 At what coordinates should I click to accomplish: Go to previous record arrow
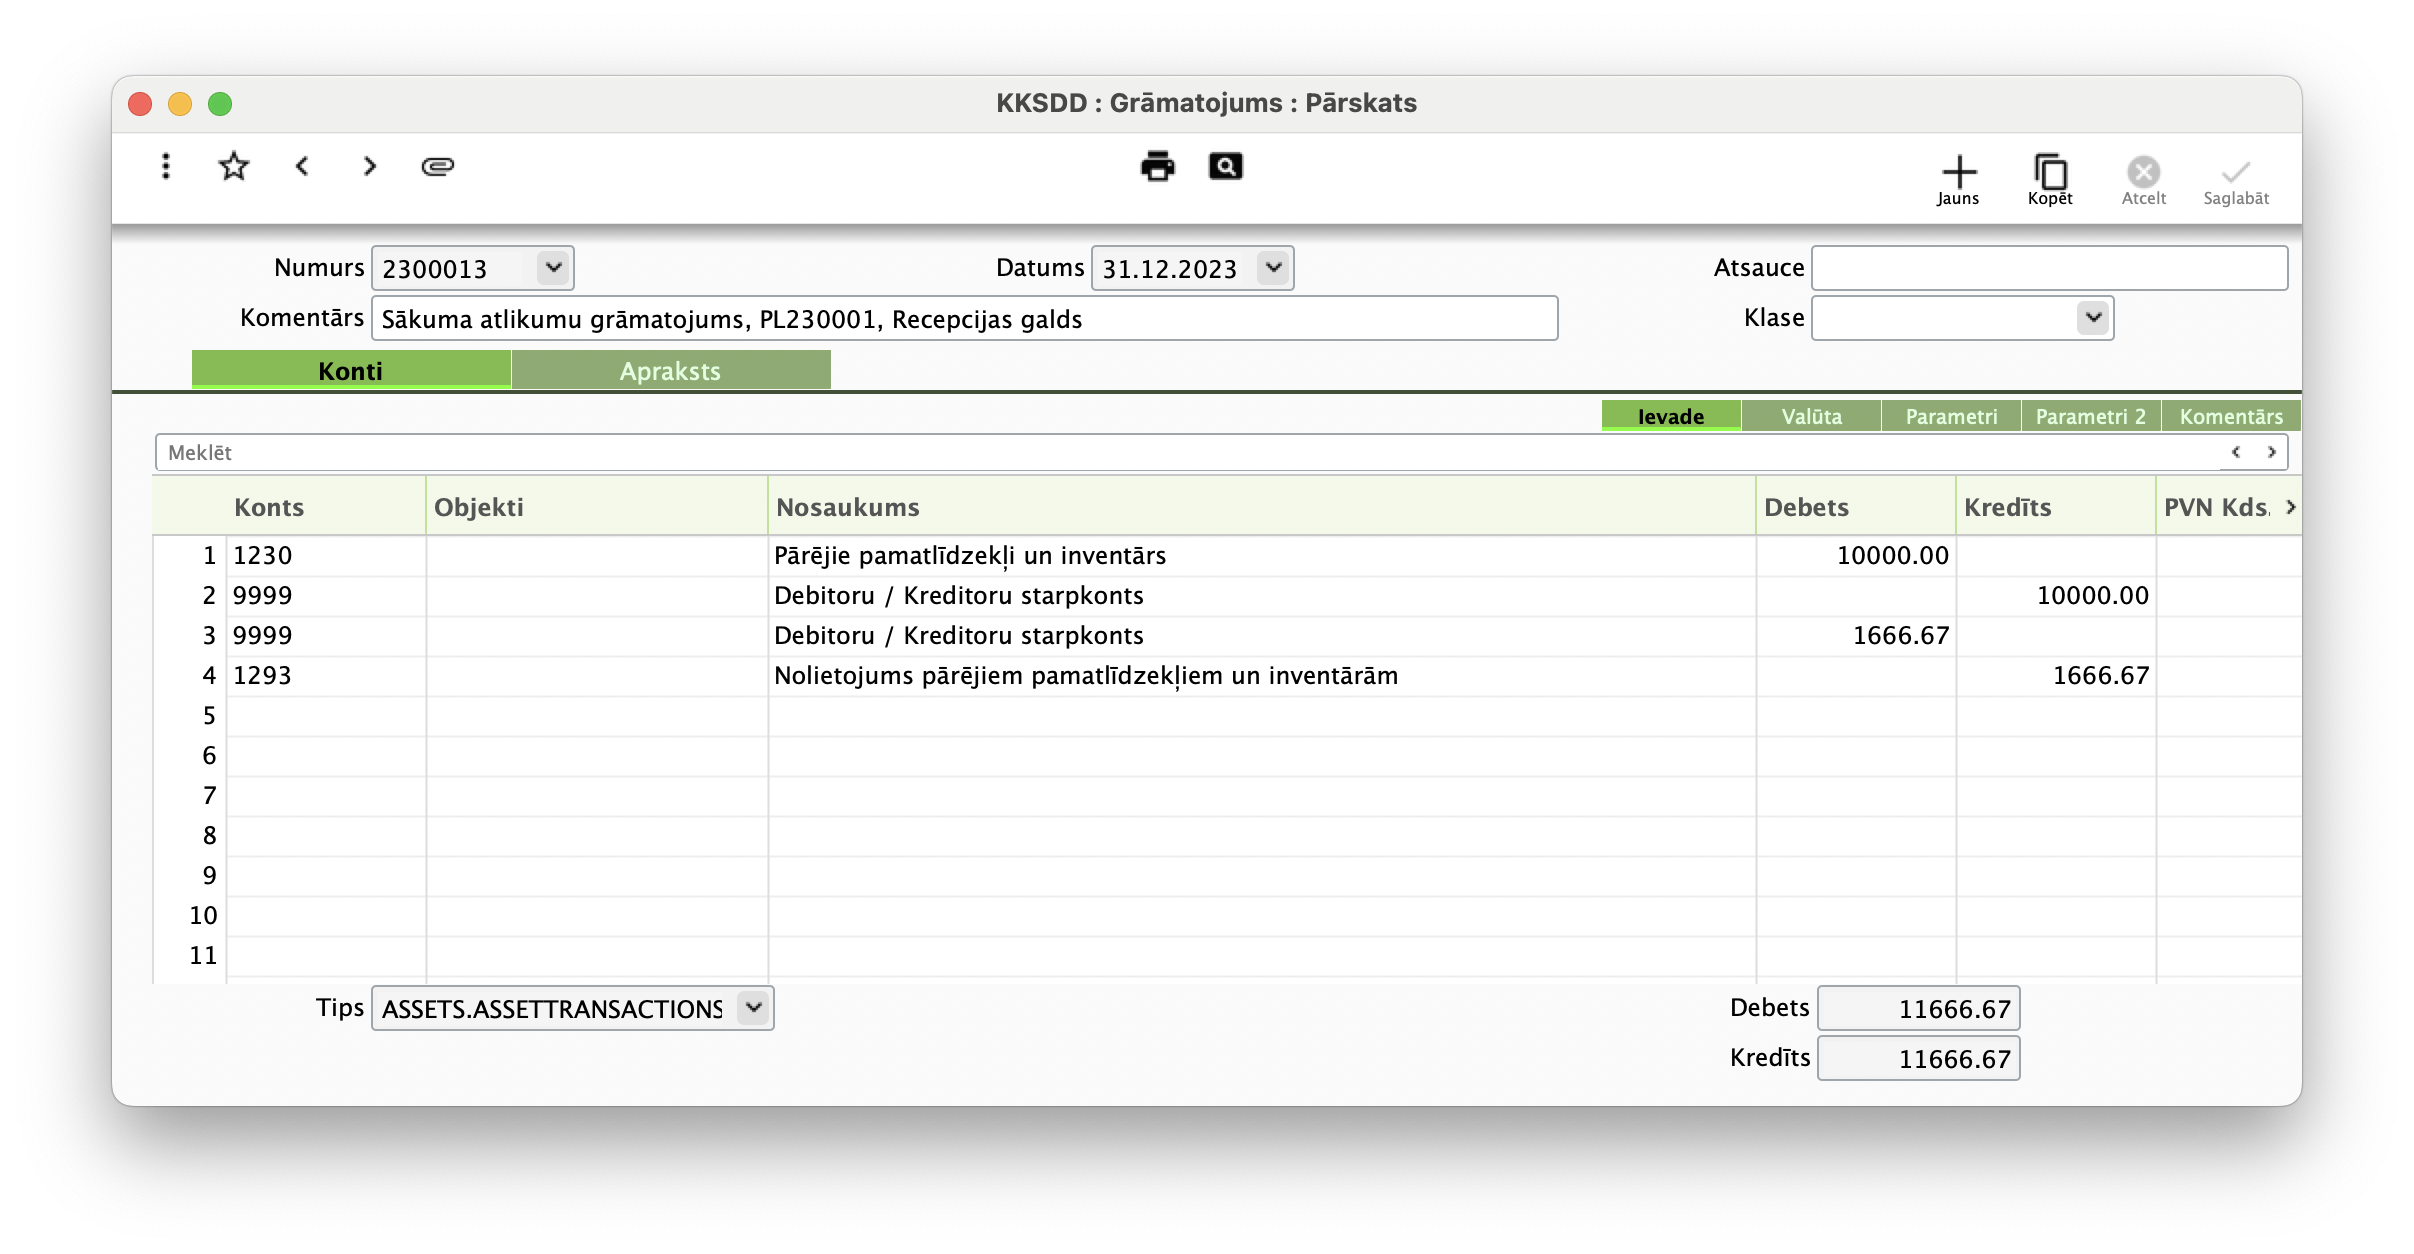[x=302, y=166]
